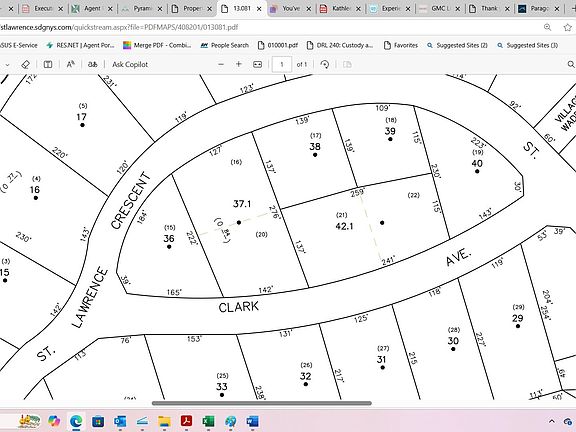Switch to the Proper browser tab

coord(191,8)
